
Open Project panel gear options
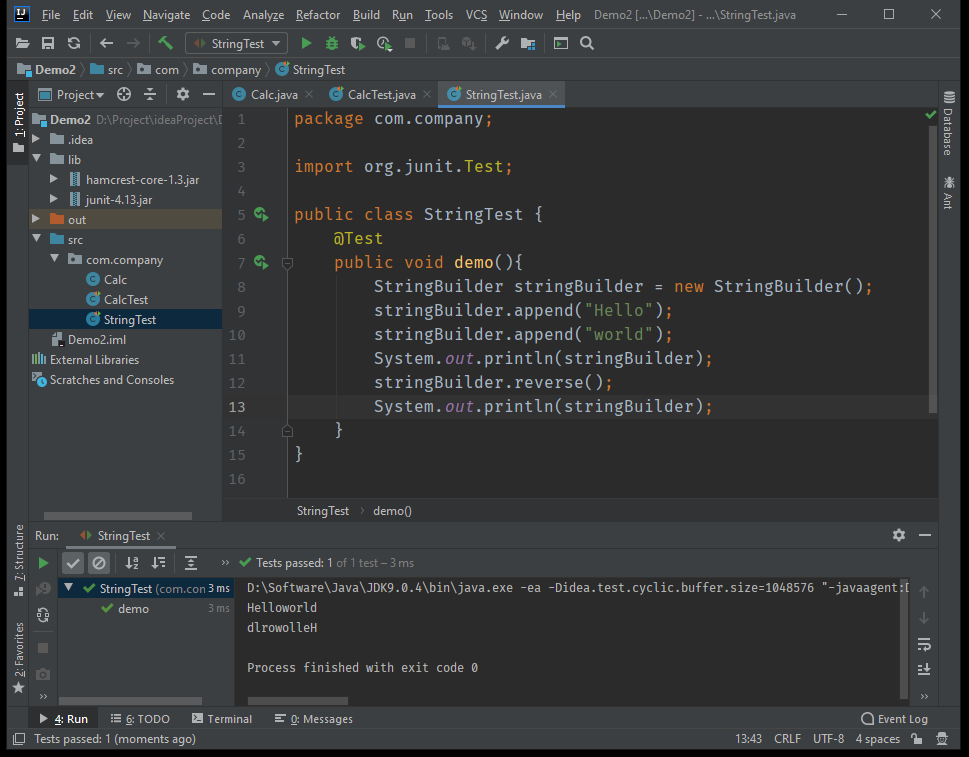[182, 94]
